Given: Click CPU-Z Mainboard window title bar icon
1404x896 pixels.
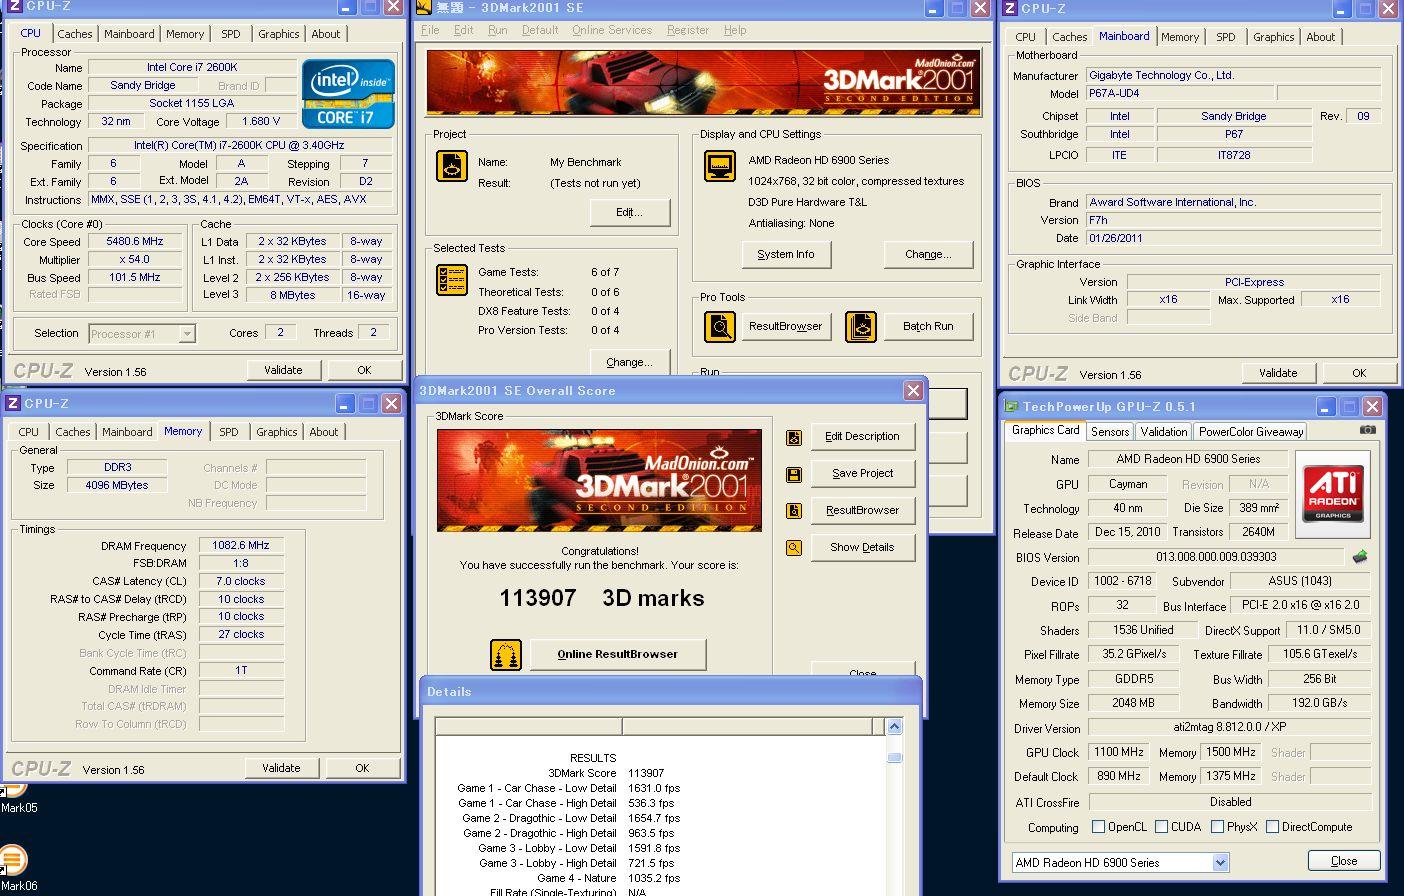Looking at the screenshot, I should [1010, 8].
